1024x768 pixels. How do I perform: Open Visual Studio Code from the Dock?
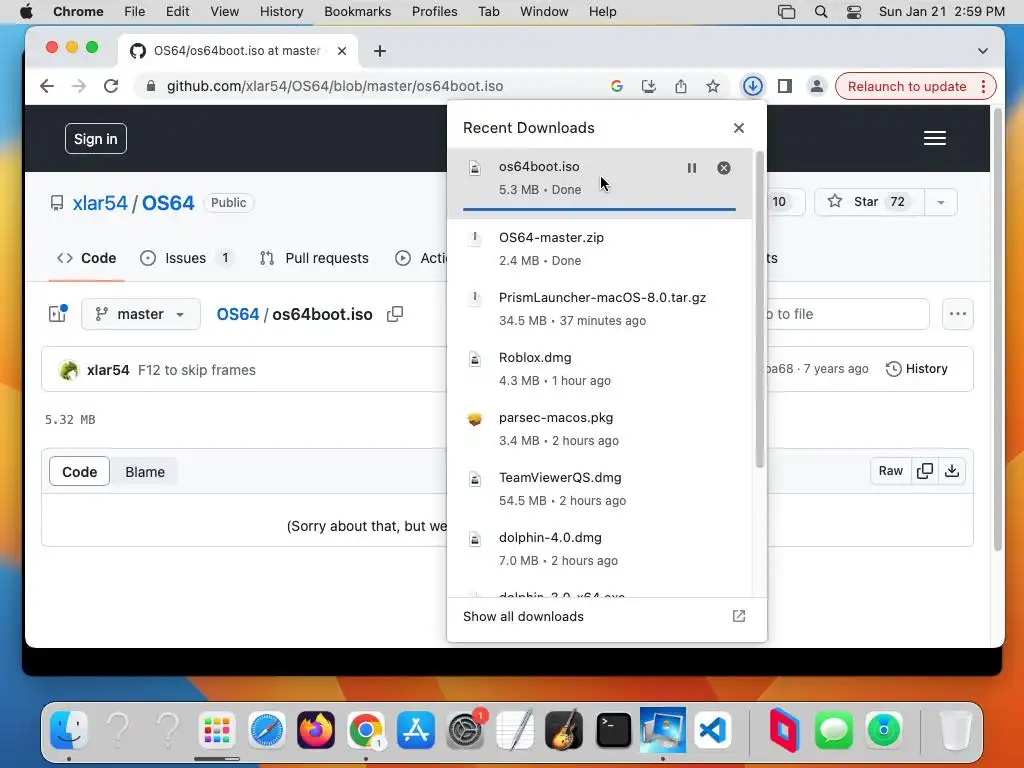tap(712, 729)
